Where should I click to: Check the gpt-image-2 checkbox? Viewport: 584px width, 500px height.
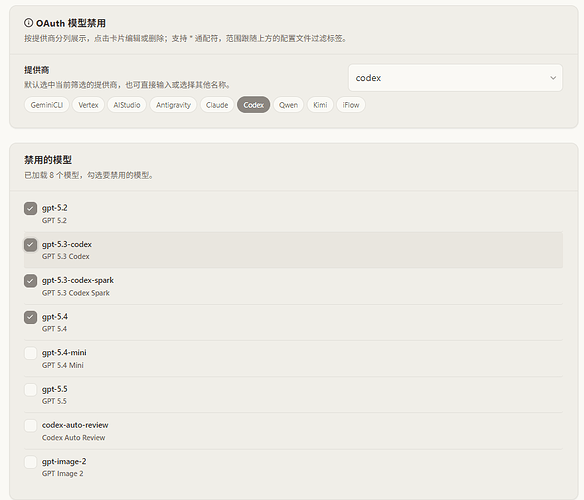pos(31,462)
